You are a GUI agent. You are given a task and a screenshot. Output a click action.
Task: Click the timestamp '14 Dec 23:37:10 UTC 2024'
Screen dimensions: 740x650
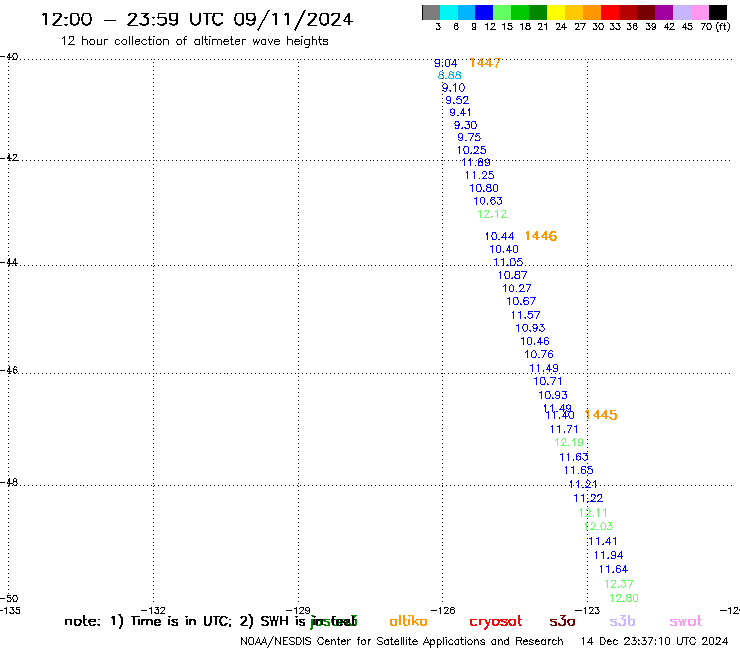click(x=655, y=642)
